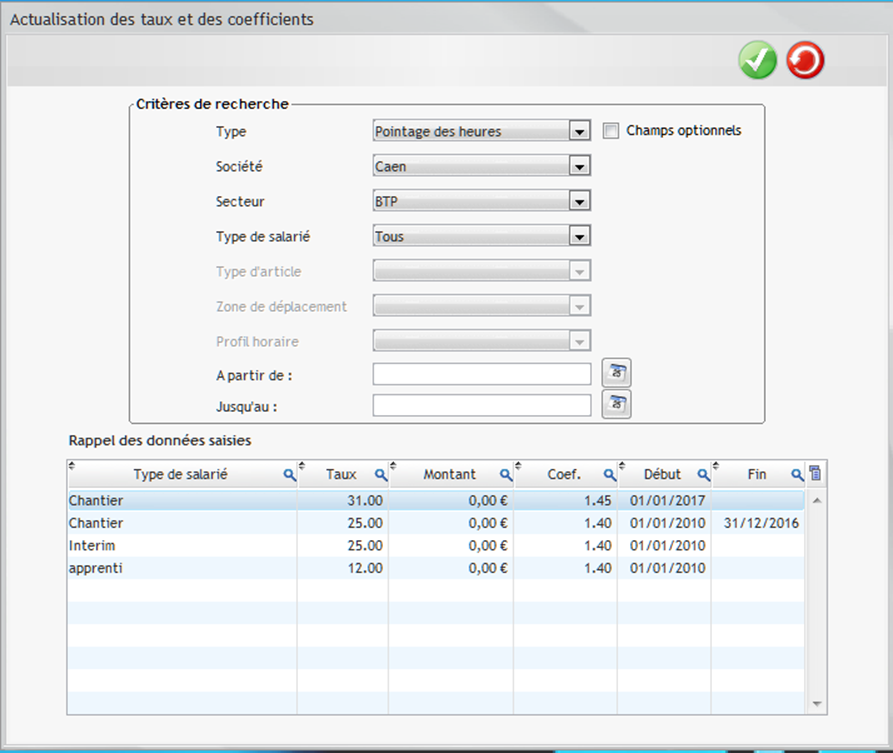
Task: Click search magnifier in Taux column
Action: pos(381,474)
